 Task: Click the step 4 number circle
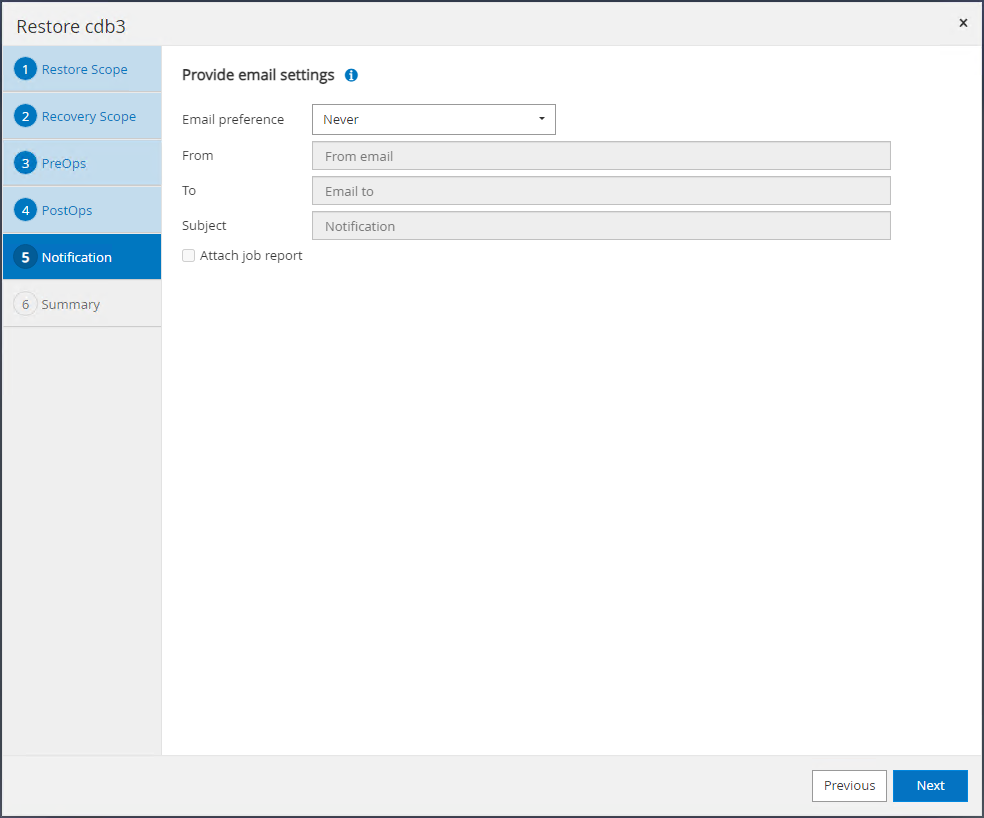tap(25, 210)
